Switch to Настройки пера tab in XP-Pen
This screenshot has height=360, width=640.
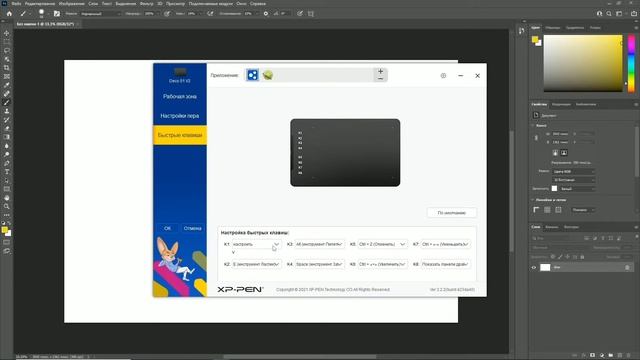click(x=180, y=116)
